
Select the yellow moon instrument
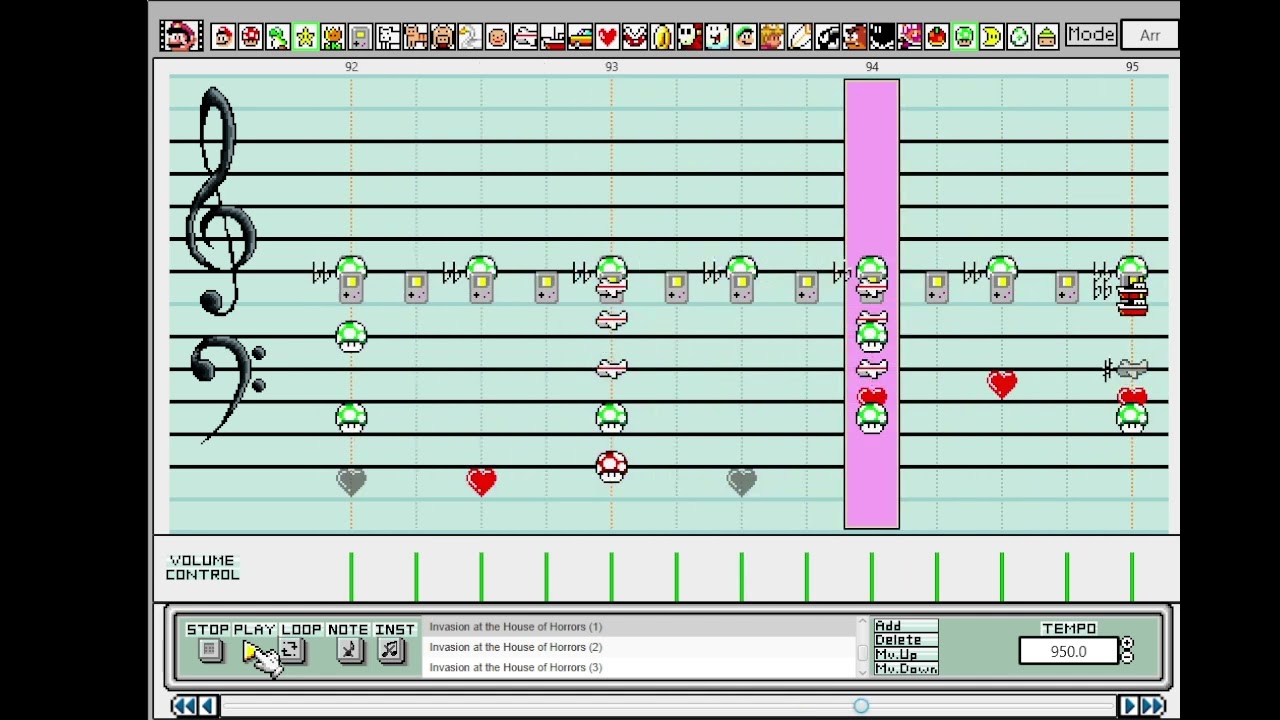(x=992, y=37)
